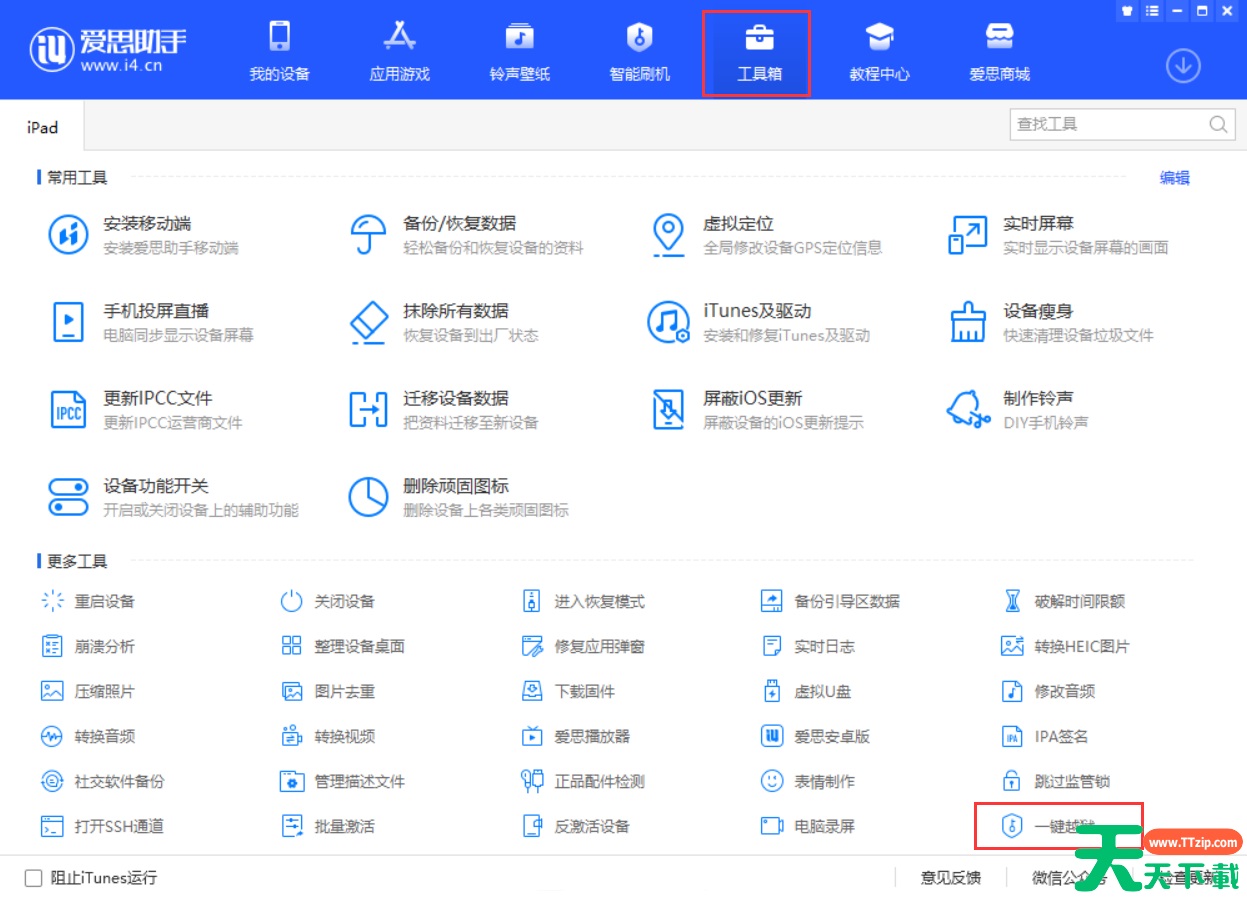Select the 抹除所有数据 eraser icon
This screenshot has width=1247, height=898.
pyautogui.click(x=368, y=322)
